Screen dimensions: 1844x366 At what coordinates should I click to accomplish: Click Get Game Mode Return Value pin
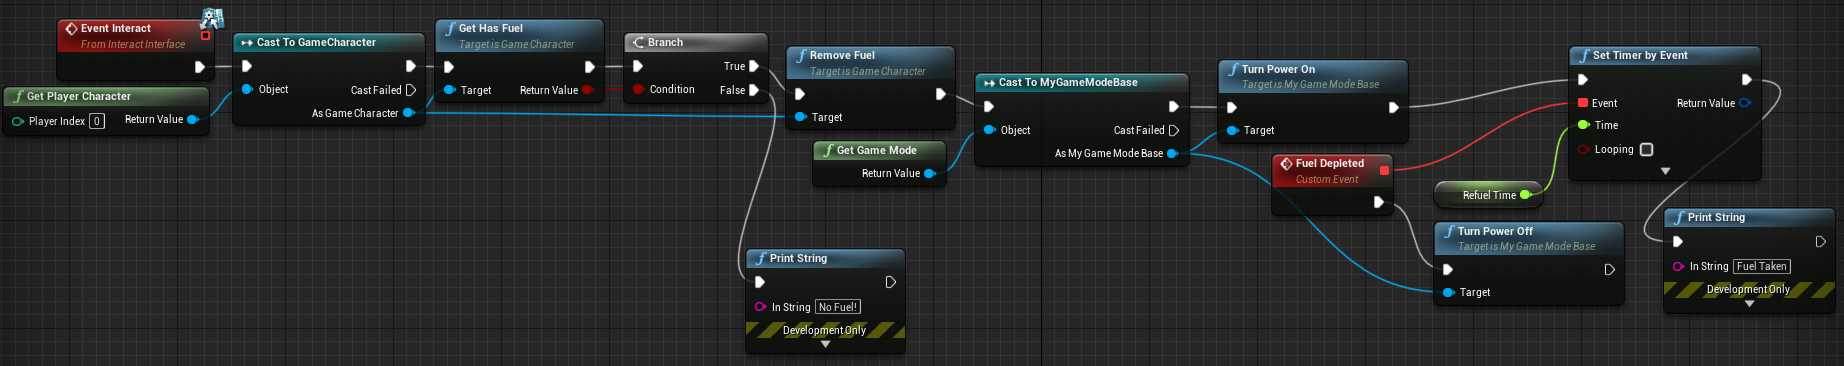point(929,173)
